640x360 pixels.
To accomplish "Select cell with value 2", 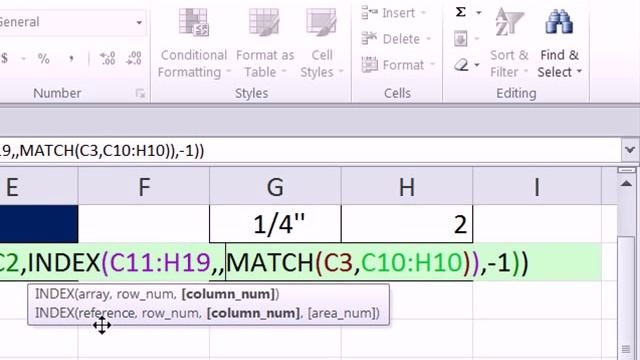I will tap(407, 224).
